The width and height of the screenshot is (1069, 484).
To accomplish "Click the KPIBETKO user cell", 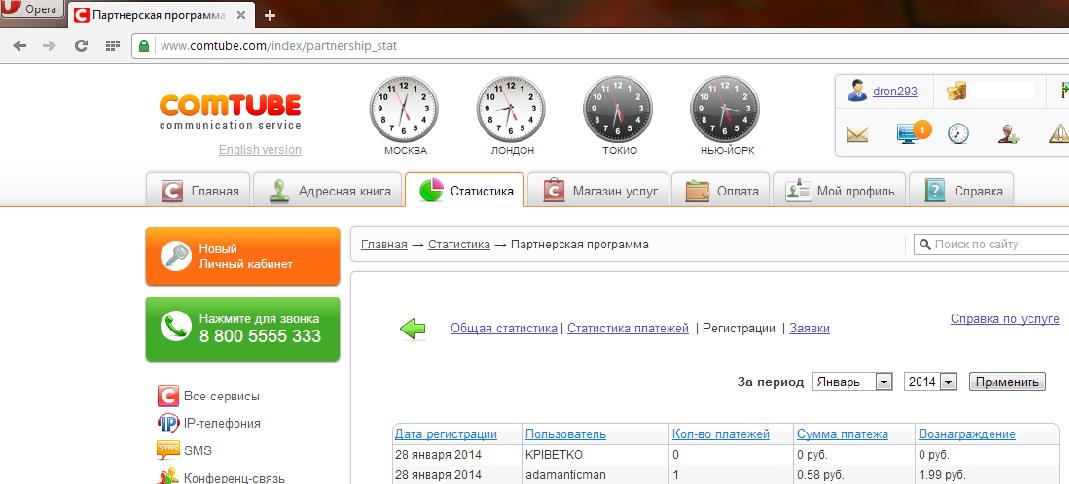I will click(x=594, y=455).
